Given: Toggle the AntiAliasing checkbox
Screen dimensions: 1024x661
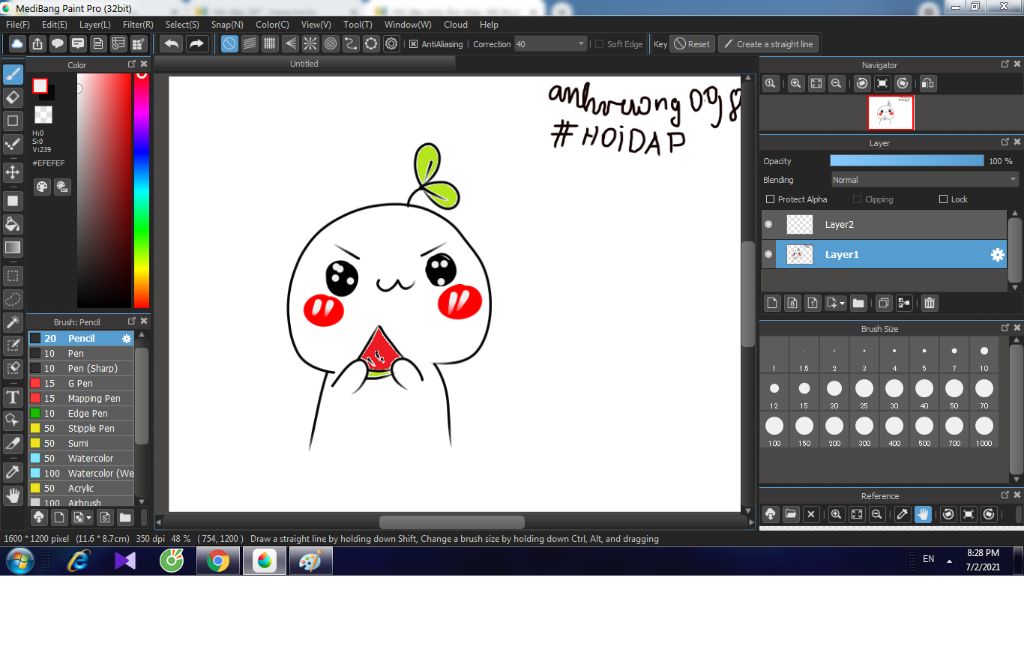Looking at the screenshot, I should click(413, 44).
